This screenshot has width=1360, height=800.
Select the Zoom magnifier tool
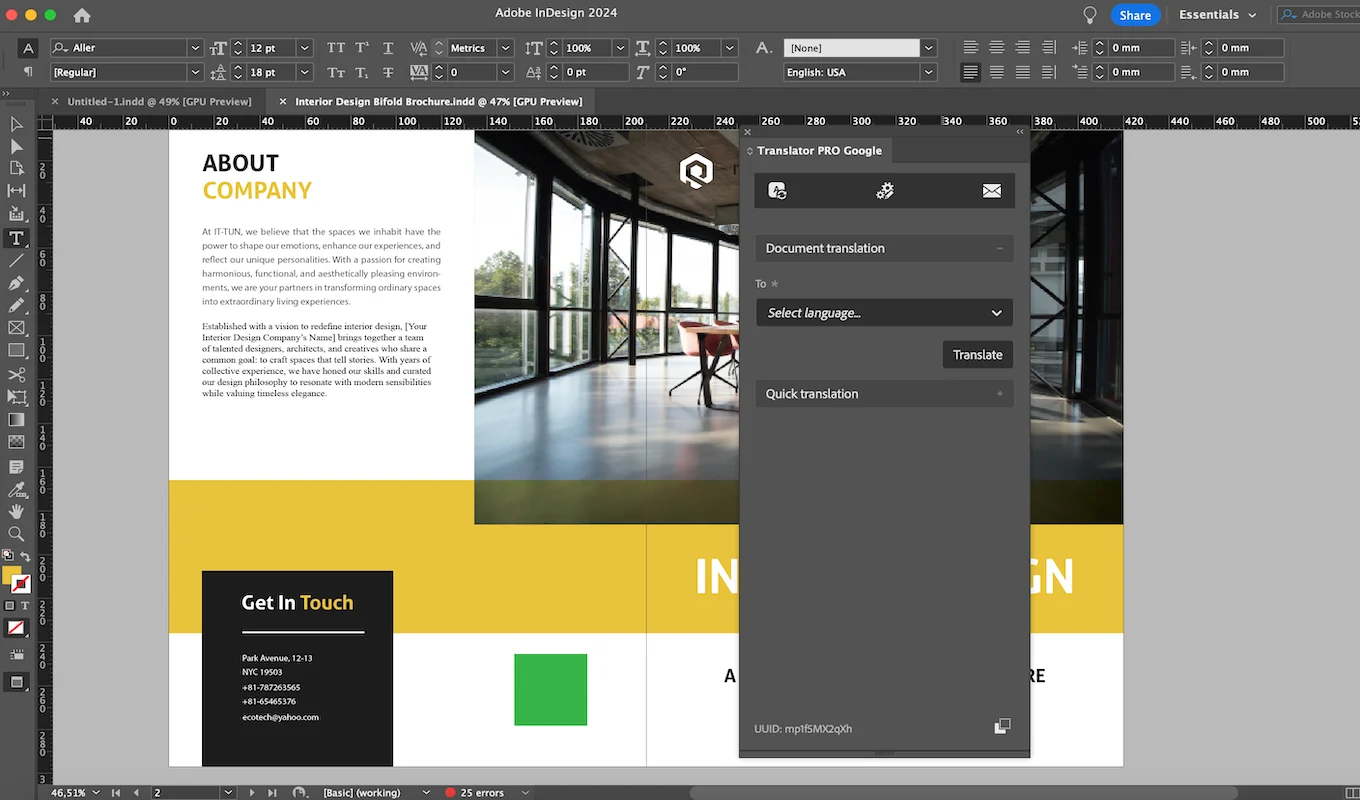[16, 535]
